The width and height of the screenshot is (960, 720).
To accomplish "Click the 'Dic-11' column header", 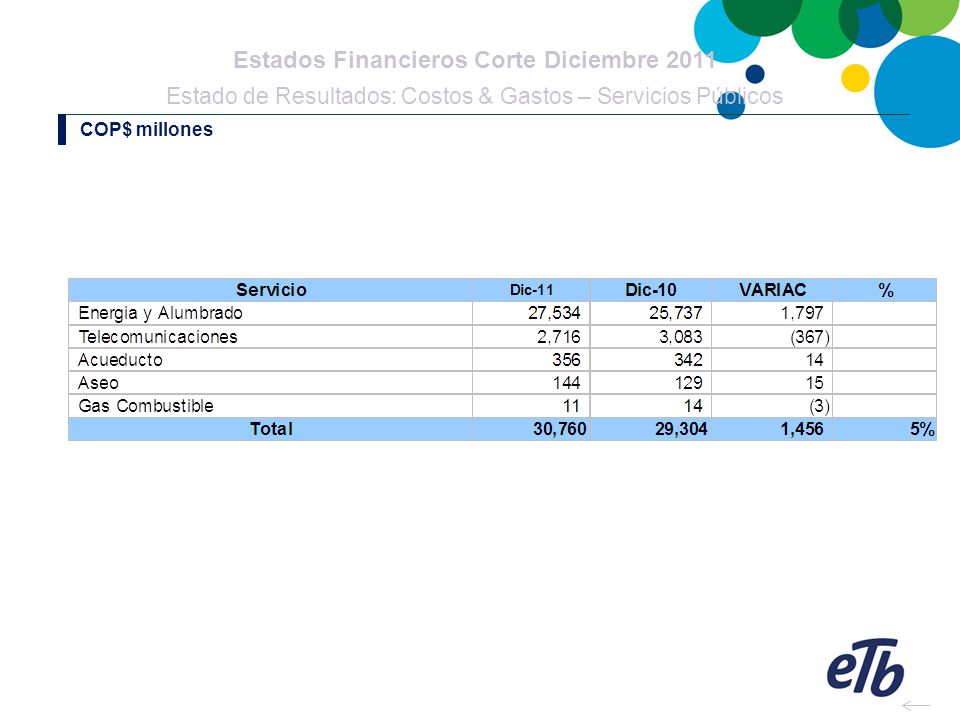I will (x=531, y=290).
